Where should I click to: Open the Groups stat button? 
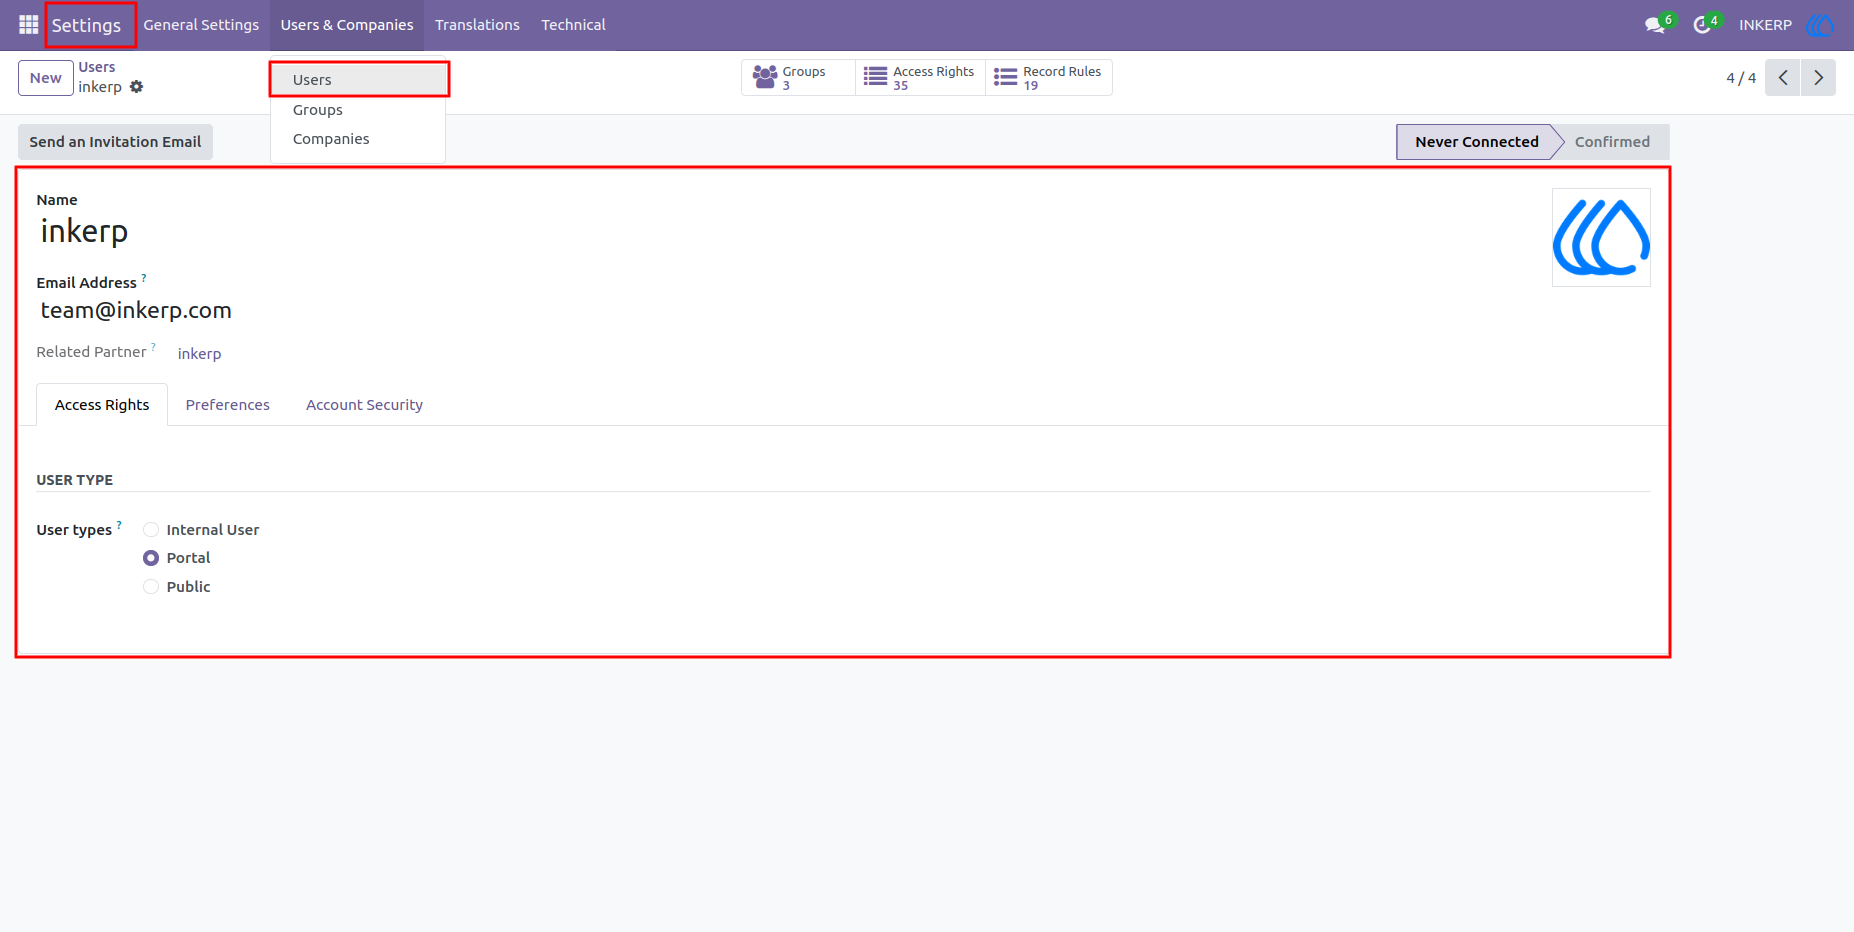[798, 78]
